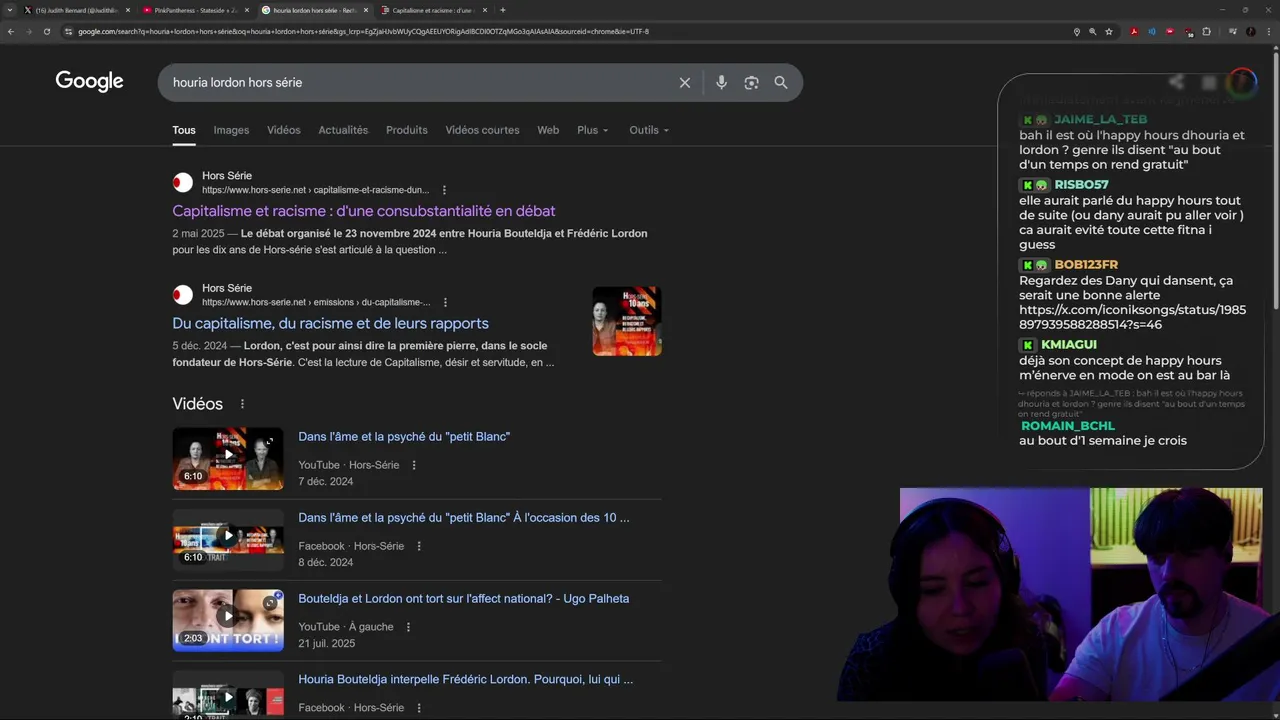Open the Chrome extensions puzzle icon

pos(1207,31)
